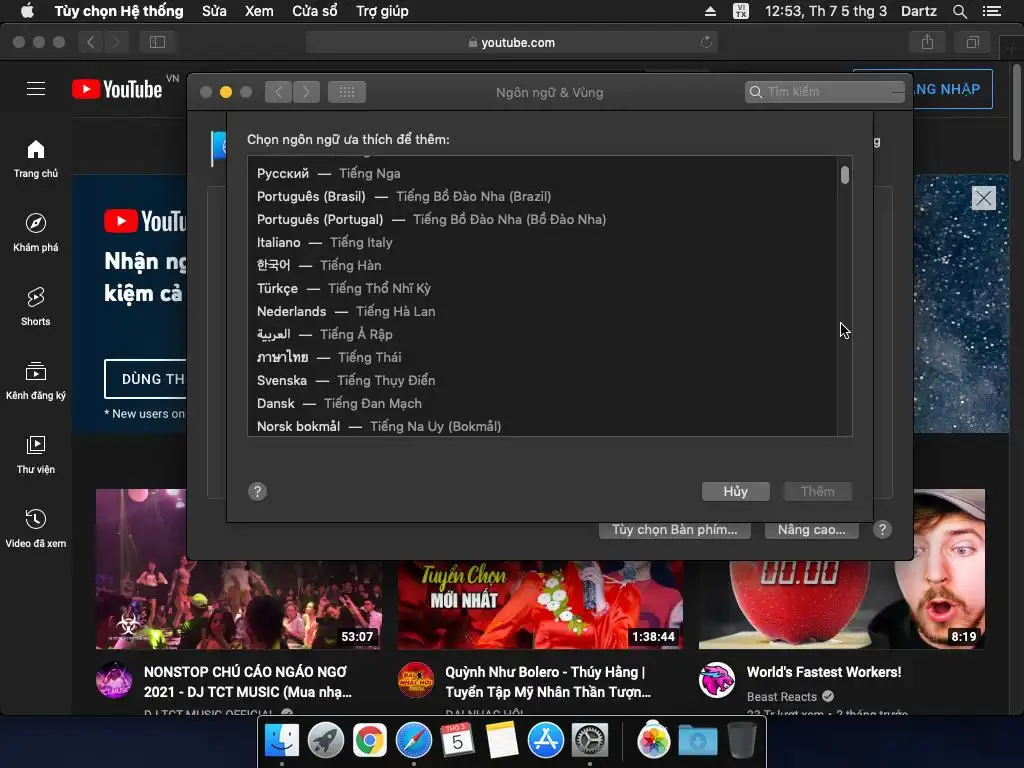Reload the youtube.com page

click(x=706, y=42)
